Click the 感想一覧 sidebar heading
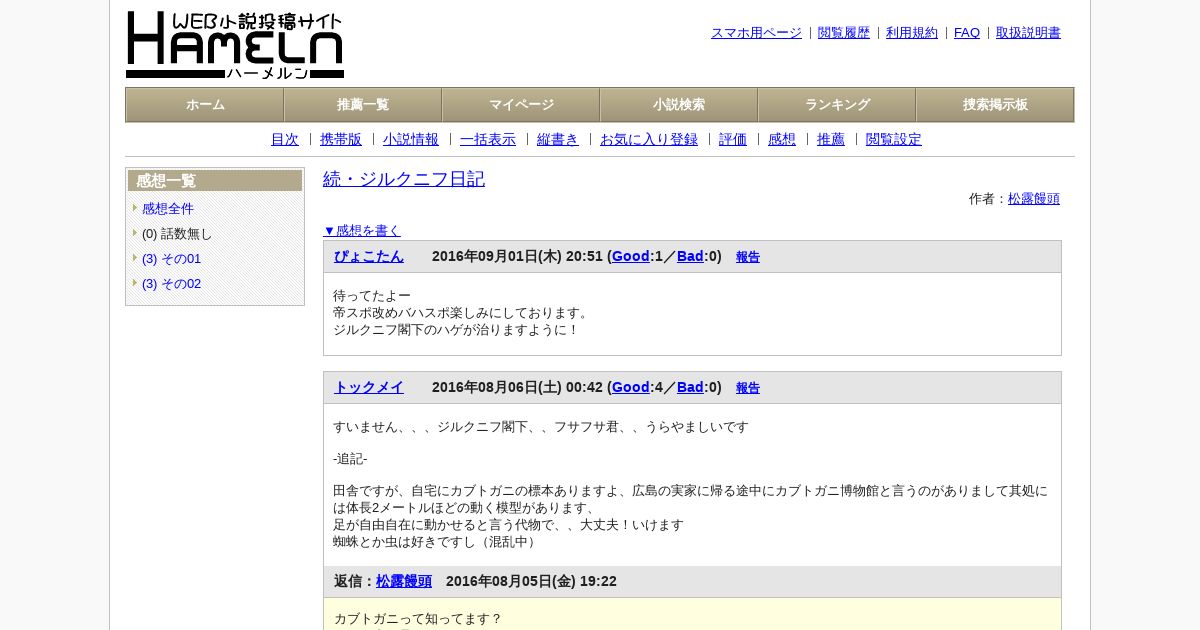Image resolution: width=1200 pixels, height=630 pixels. 215,181
